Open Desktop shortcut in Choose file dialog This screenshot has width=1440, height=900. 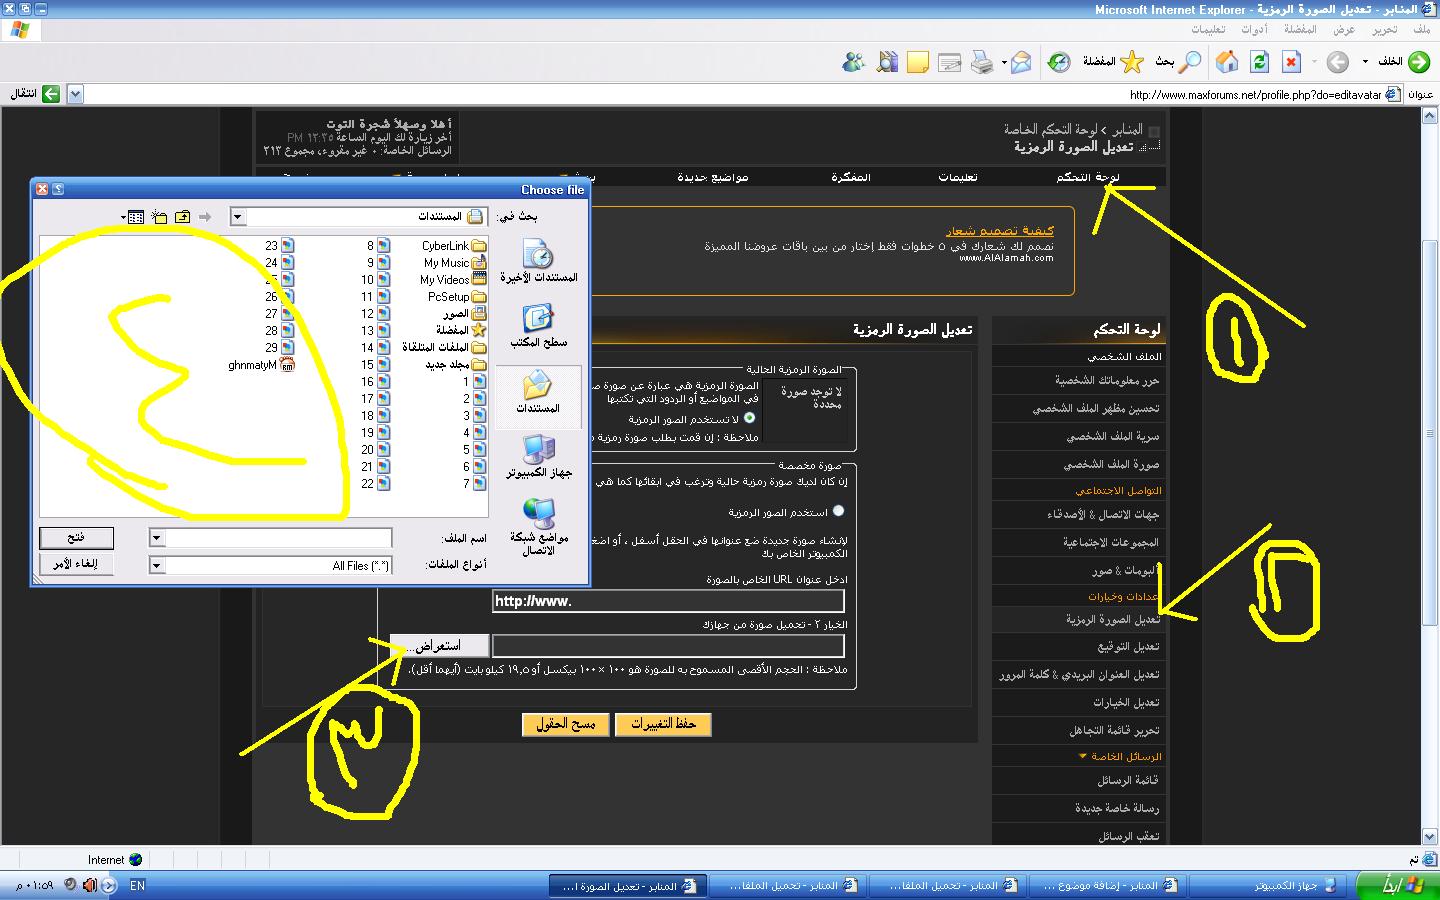(539, 326)
